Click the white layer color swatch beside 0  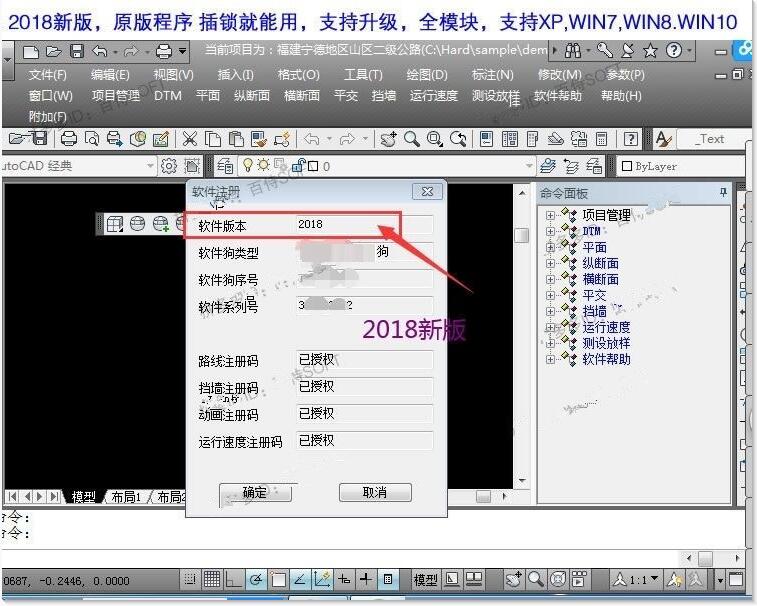[313, 166]
